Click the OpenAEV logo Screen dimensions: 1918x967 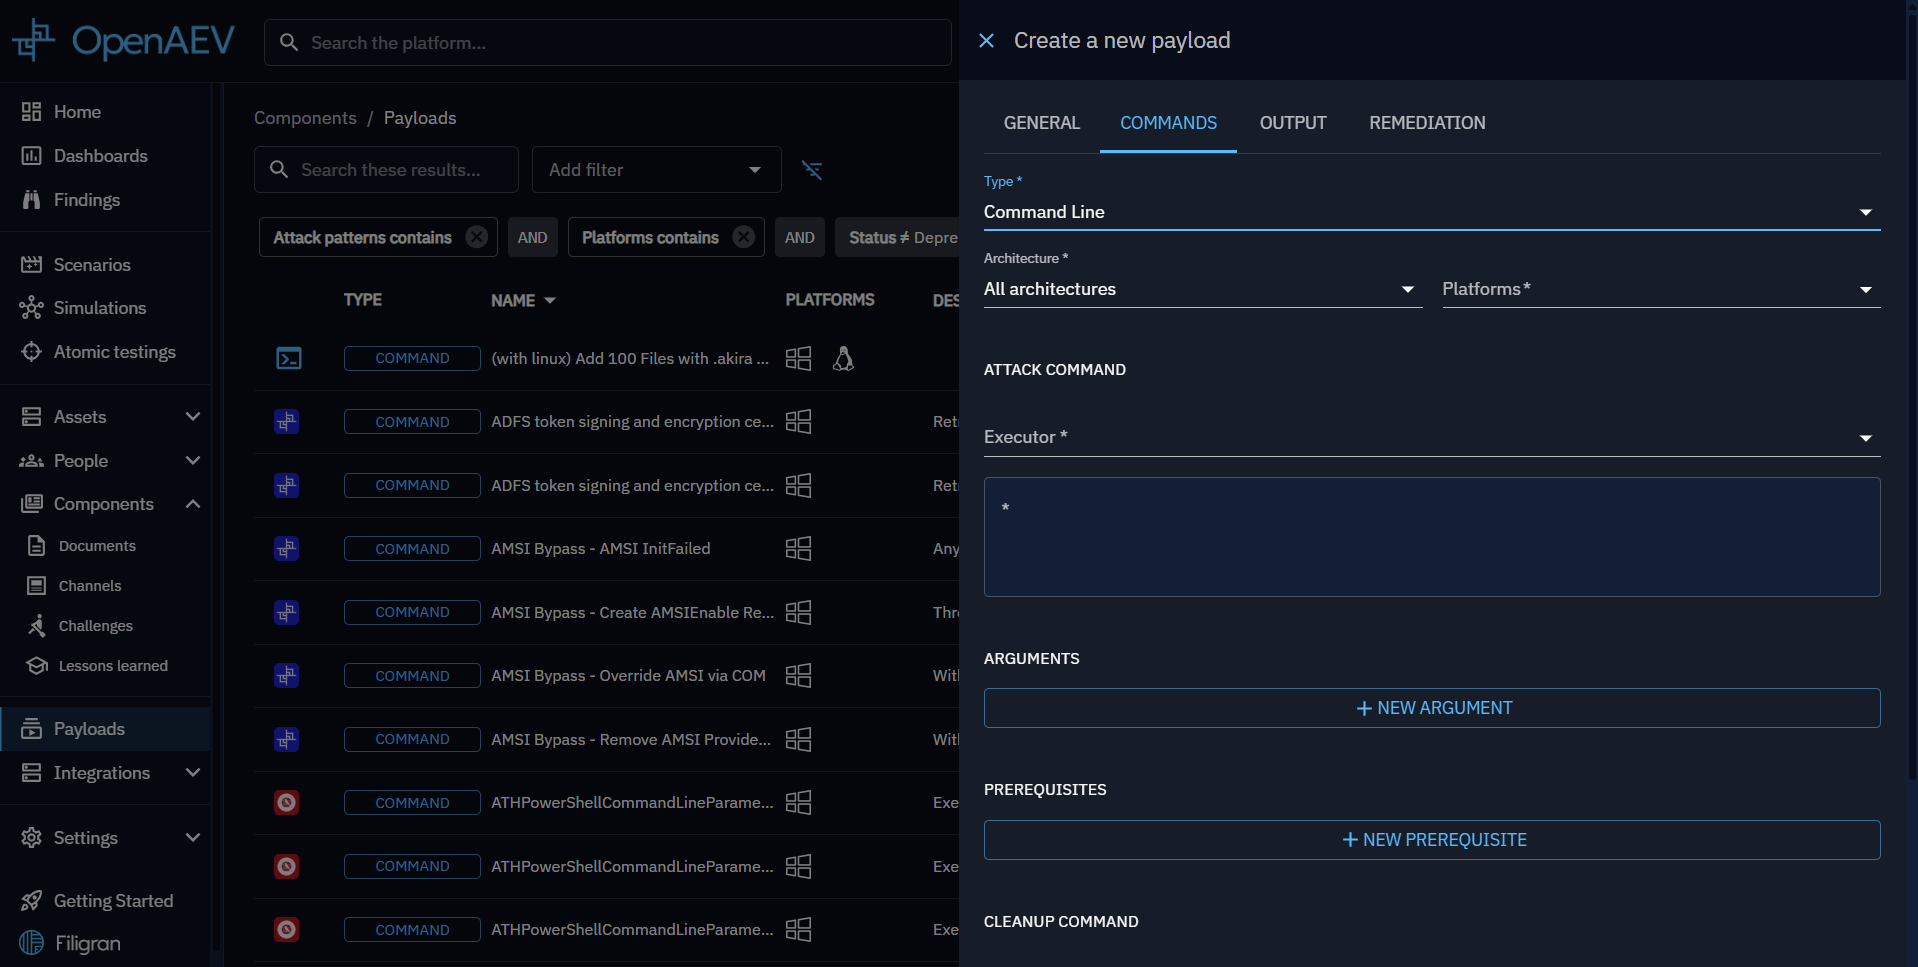coord(124,41)
